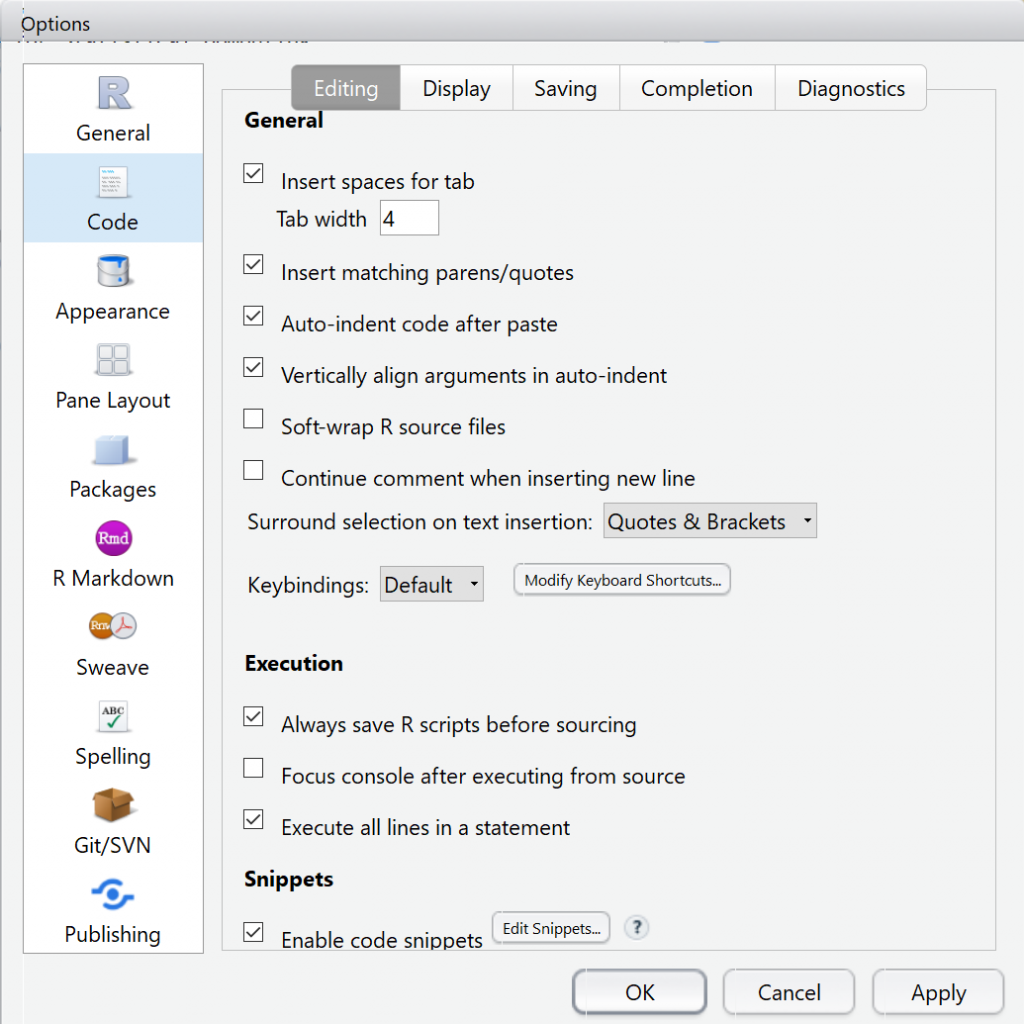Open R Markdown via Rmd icon
This screenshot has width=1024, height=1024.
(114, 538)
